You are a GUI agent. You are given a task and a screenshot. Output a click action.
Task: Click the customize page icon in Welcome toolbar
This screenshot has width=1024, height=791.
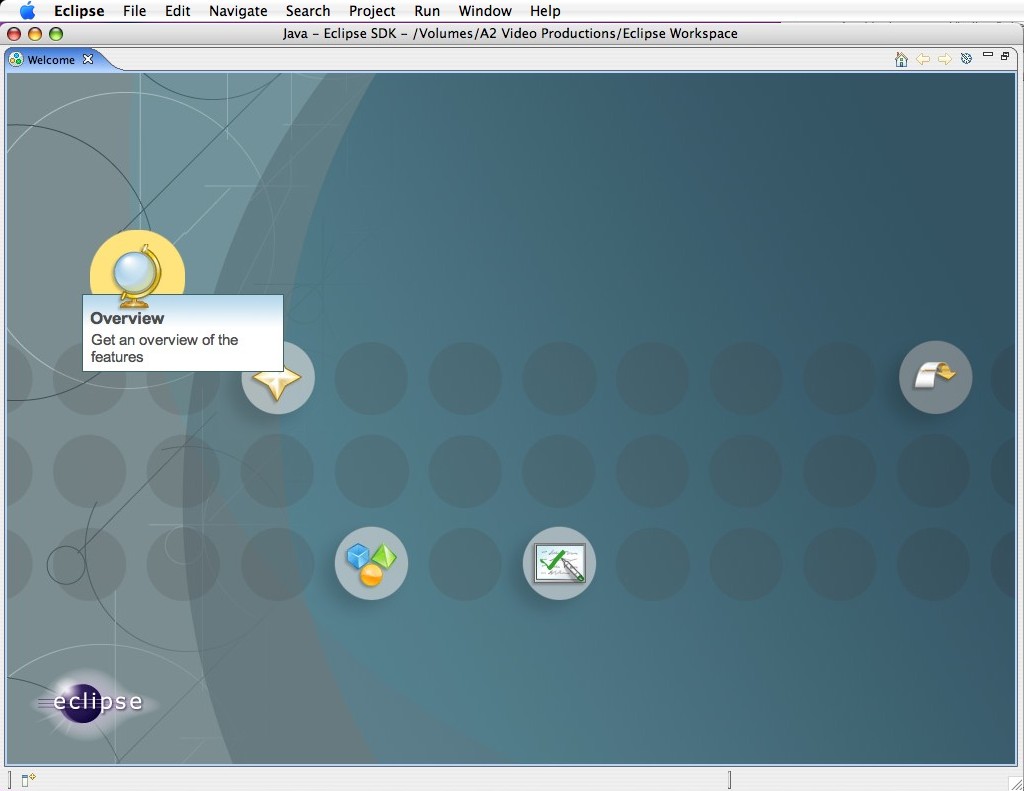966,59
